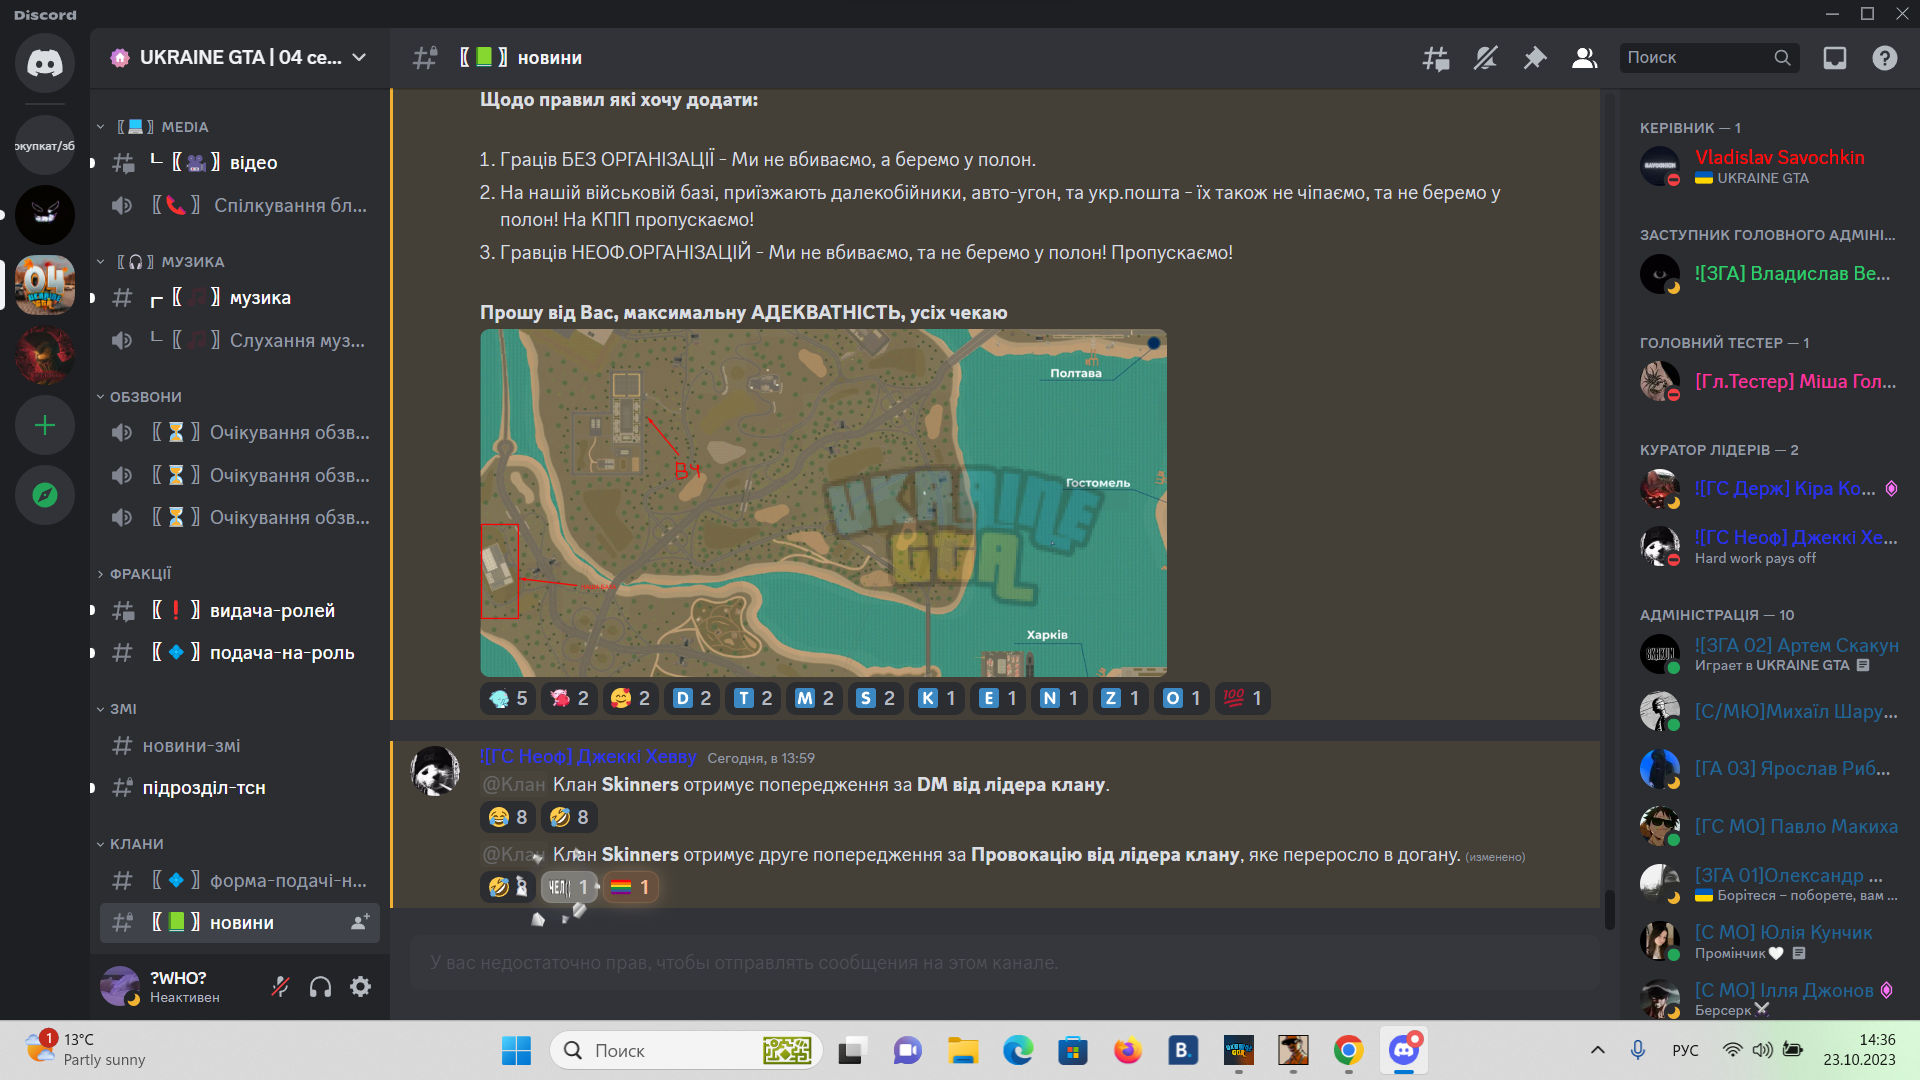
Task: Open Google Chrome from taskbar
Action: point(1348,1050)
